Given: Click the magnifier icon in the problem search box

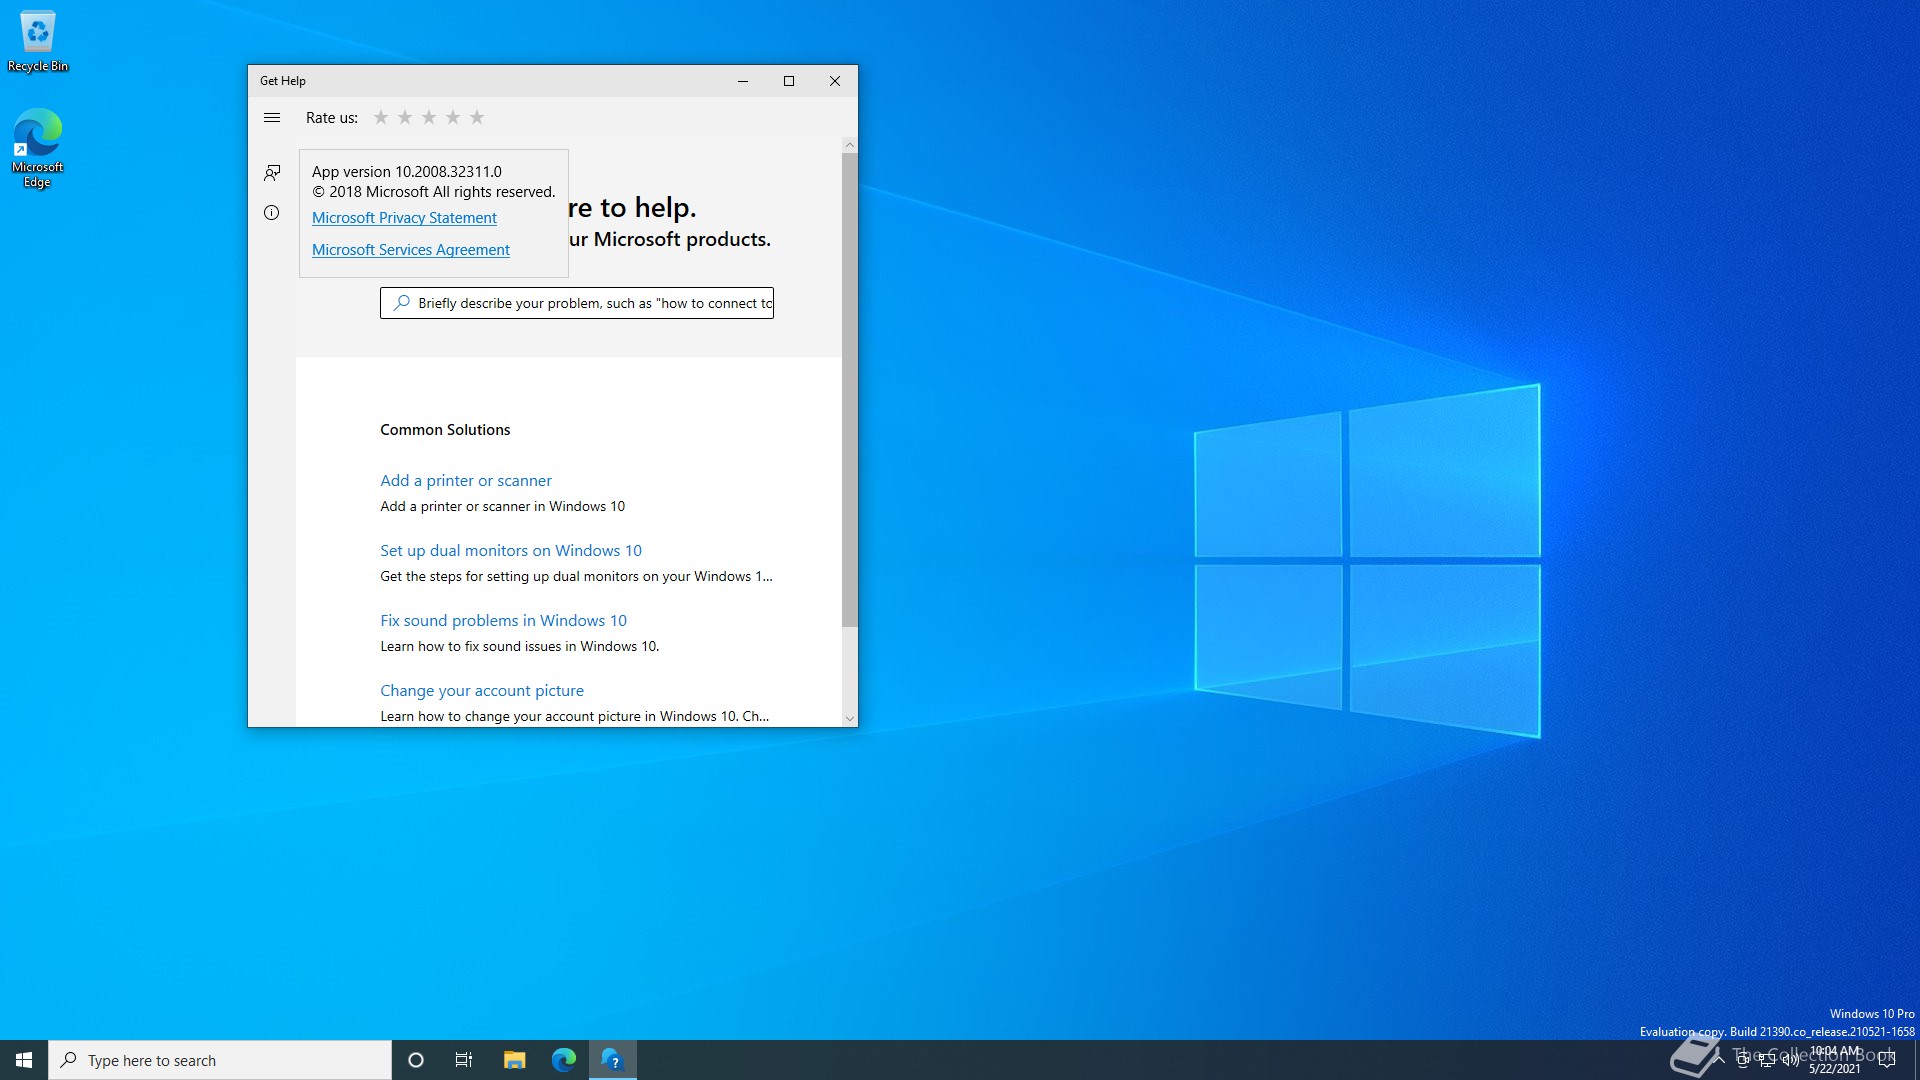Looking at the screenshot, I should [x=401, y=303].
